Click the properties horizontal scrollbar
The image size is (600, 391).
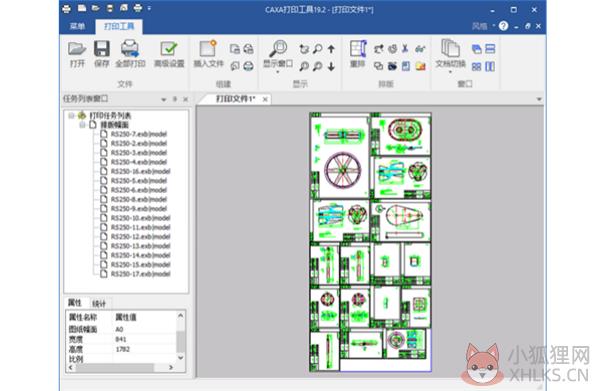click(x=120, y=367)
